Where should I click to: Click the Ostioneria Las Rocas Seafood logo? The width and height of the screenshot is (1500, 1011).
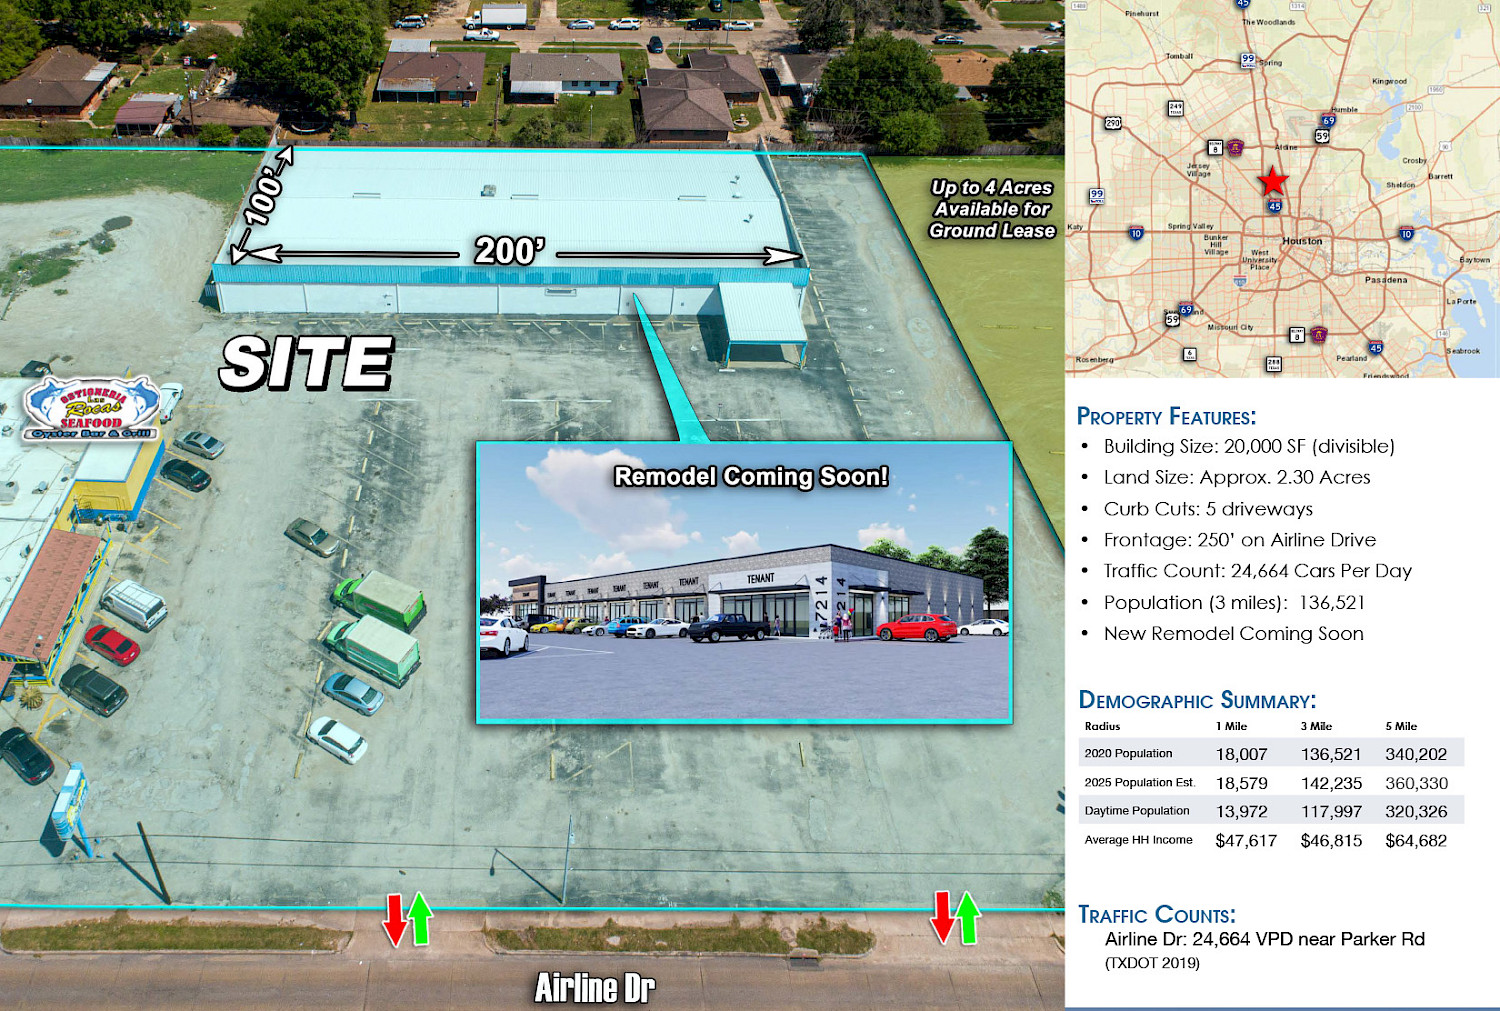click(x=91, y=409)
